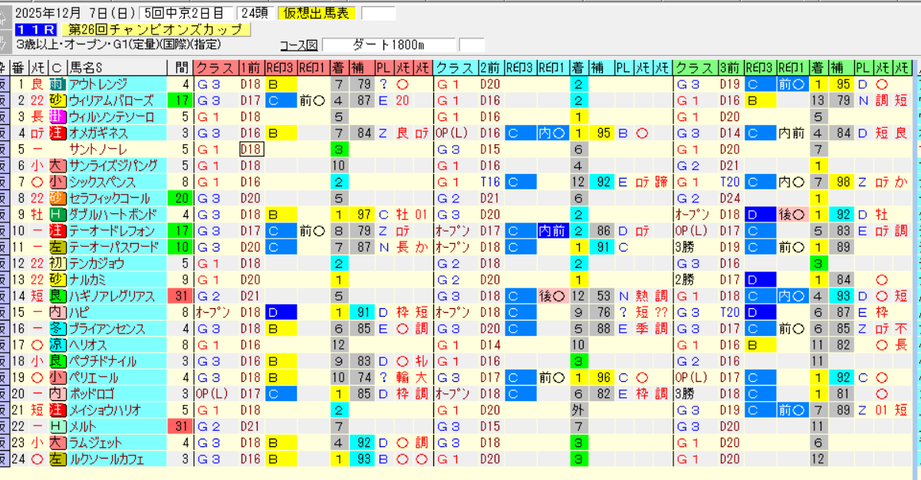
Task: Click the orange 砂 badge beside セラフィックコール
Action: coord(57,199)
